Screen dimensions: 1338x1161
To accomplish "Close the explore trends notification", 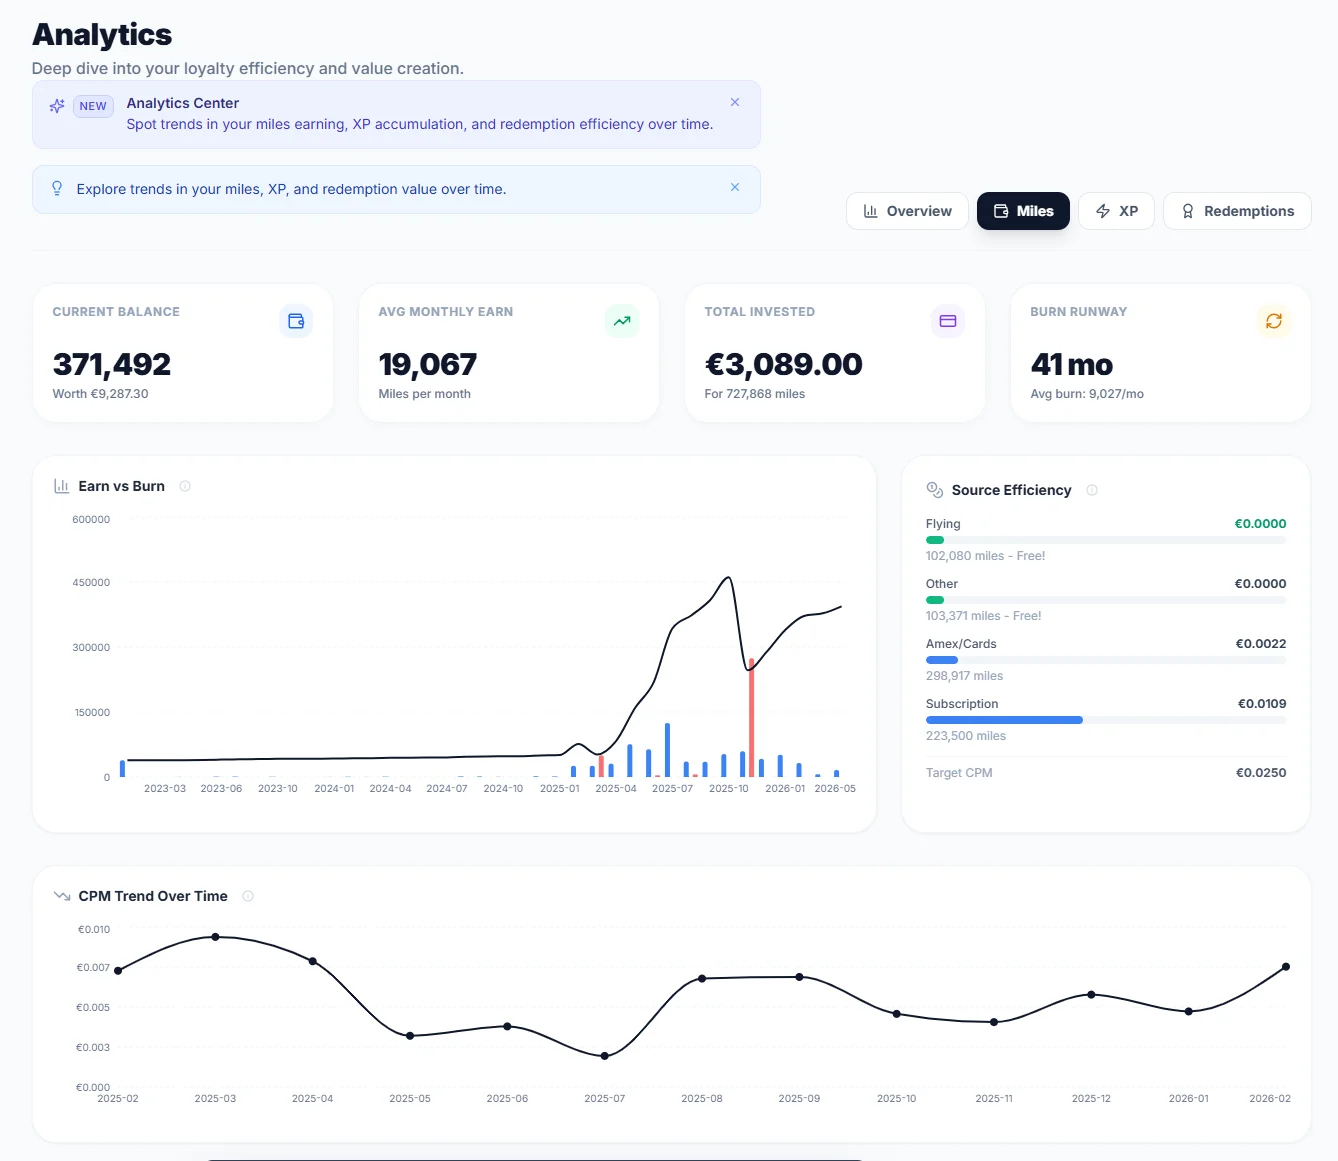I will (735, 187).
